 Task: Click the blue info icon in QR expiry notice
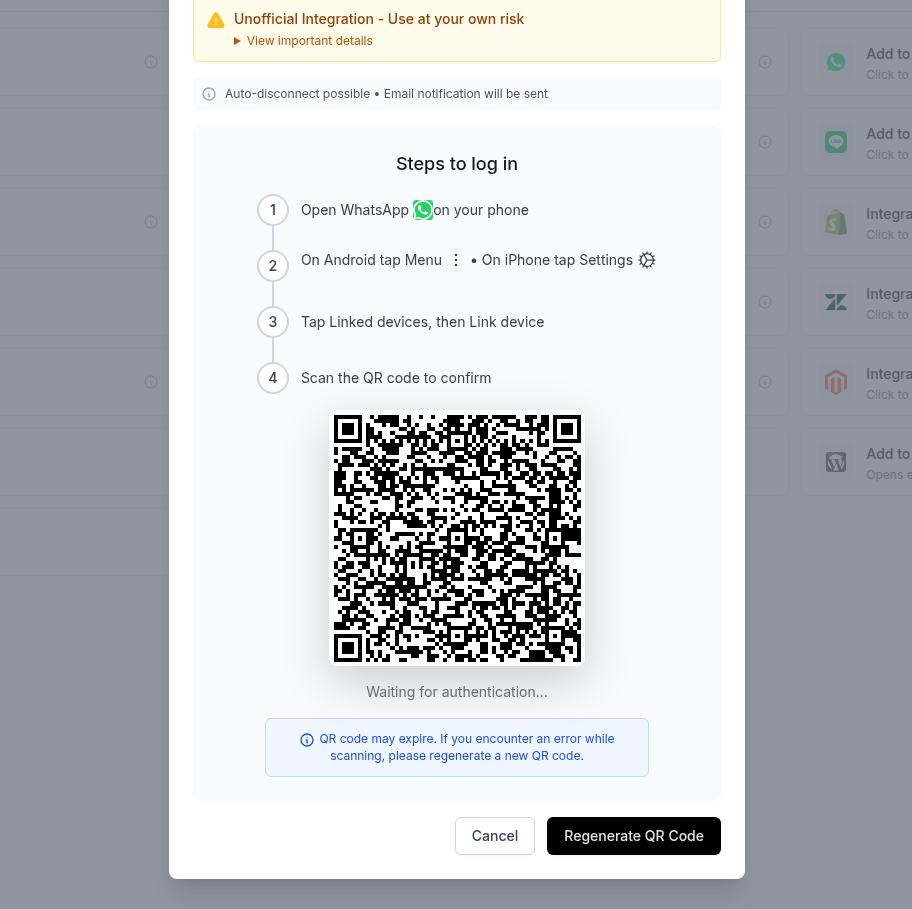[x=307, y=739]
